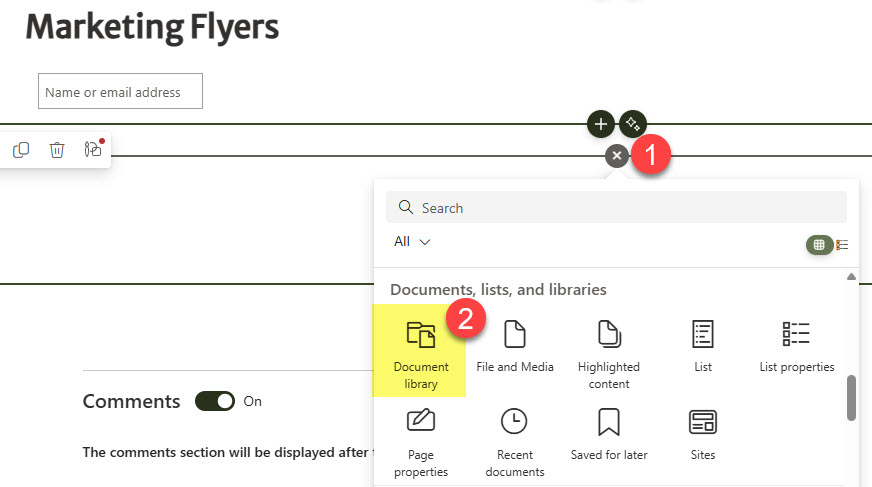Add the File and Media web part
872x487 pixels.
click(x=514, y=346)
